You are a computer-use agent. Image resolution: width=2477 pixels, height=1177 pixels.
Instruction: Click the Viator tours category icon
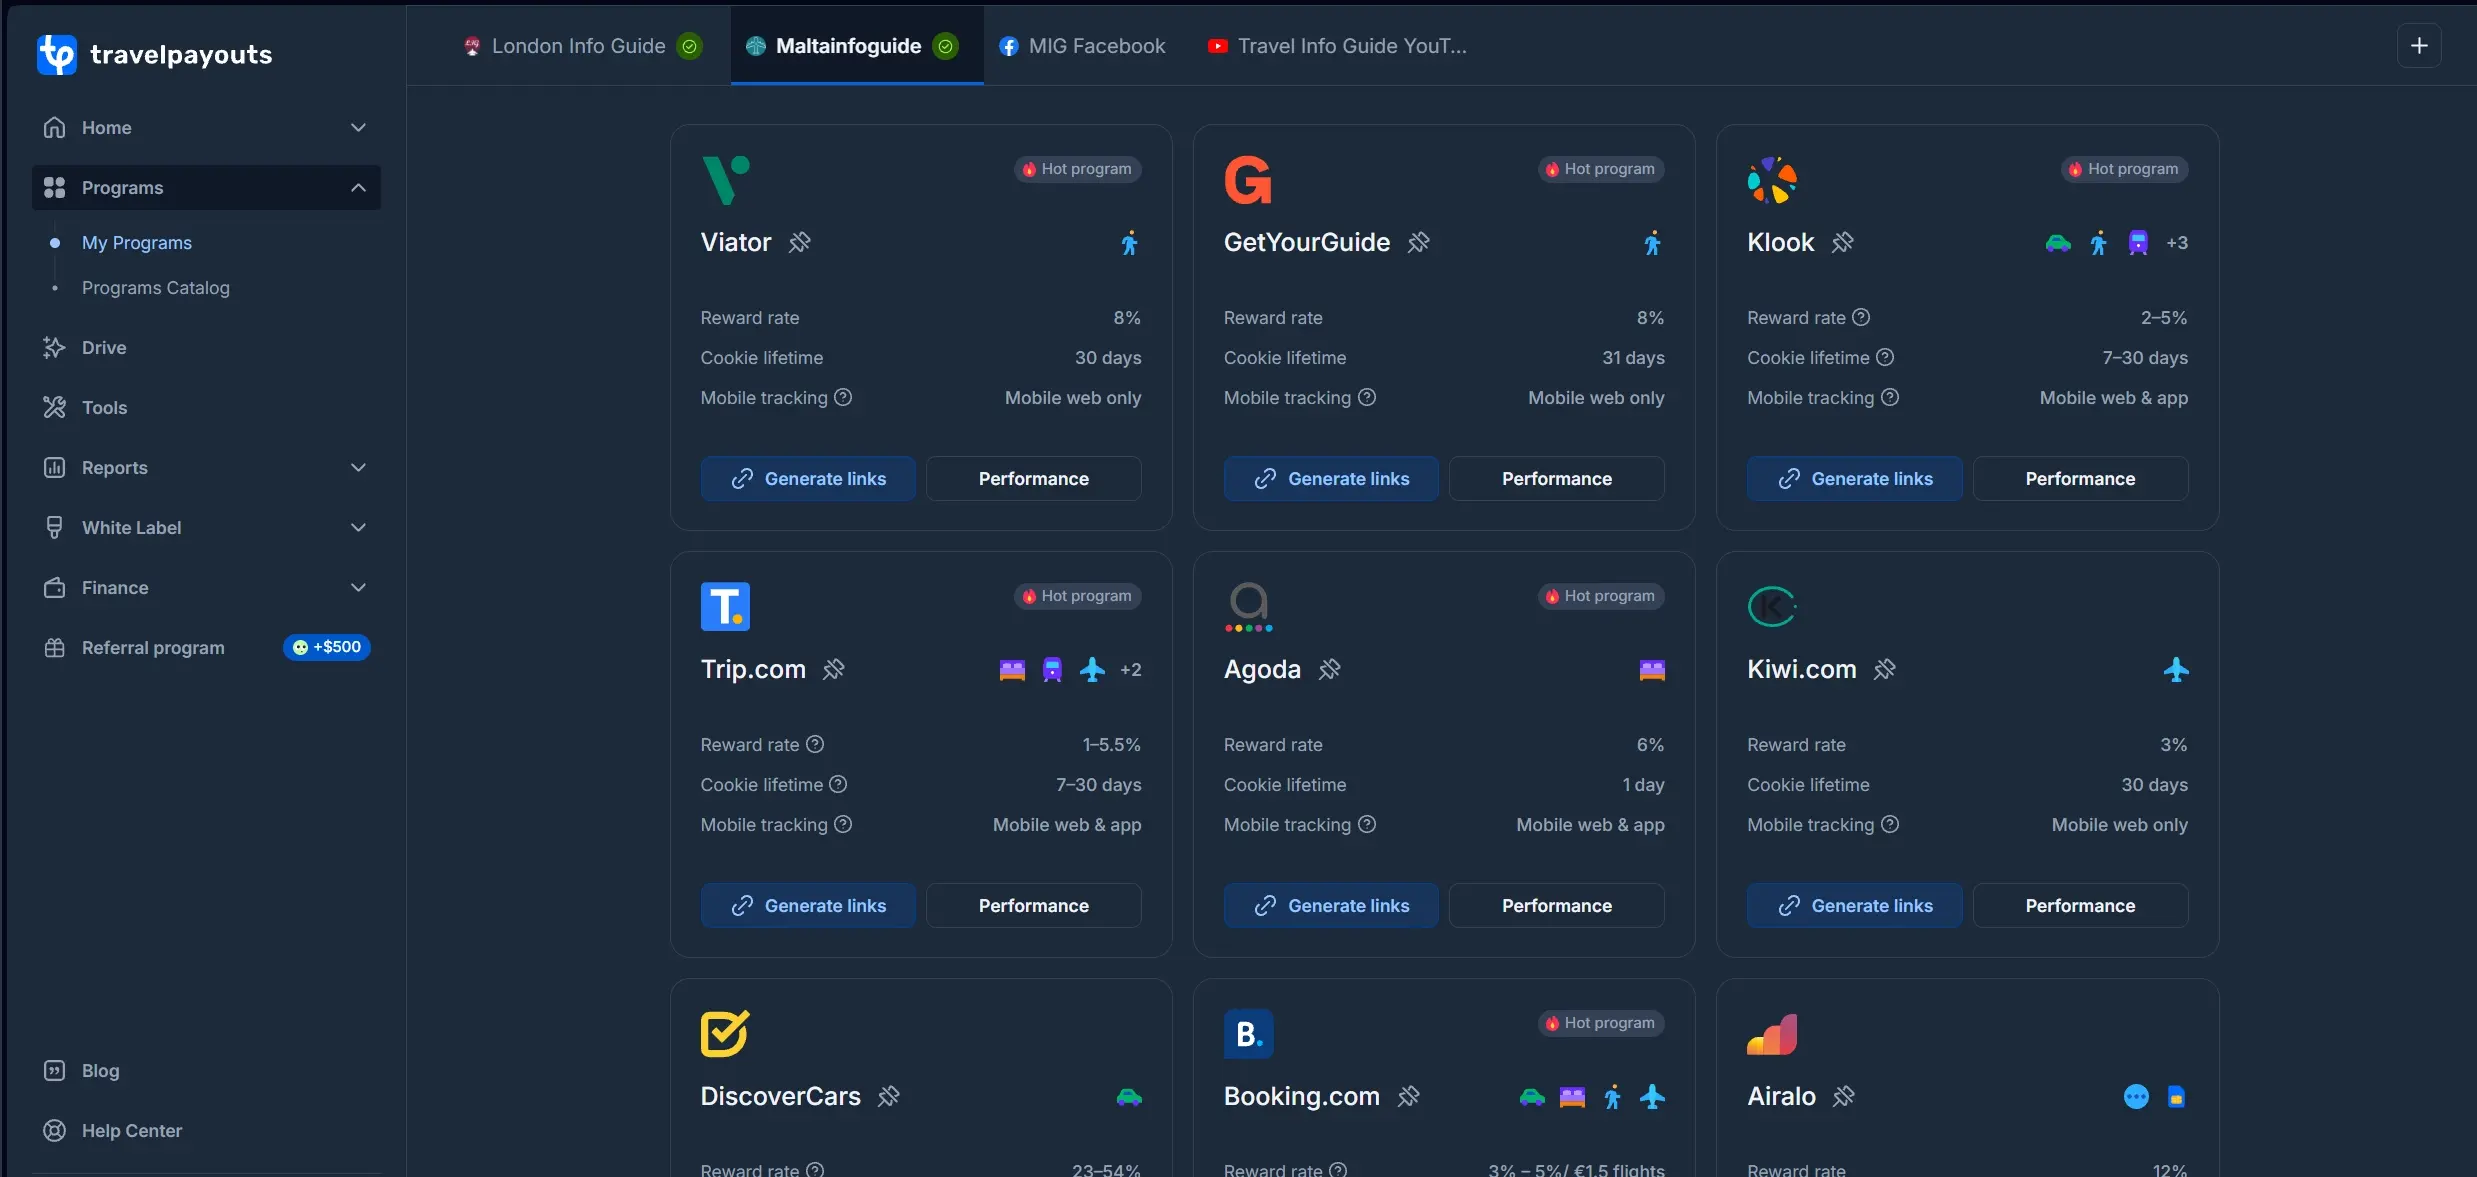(x=1129, y=243)
